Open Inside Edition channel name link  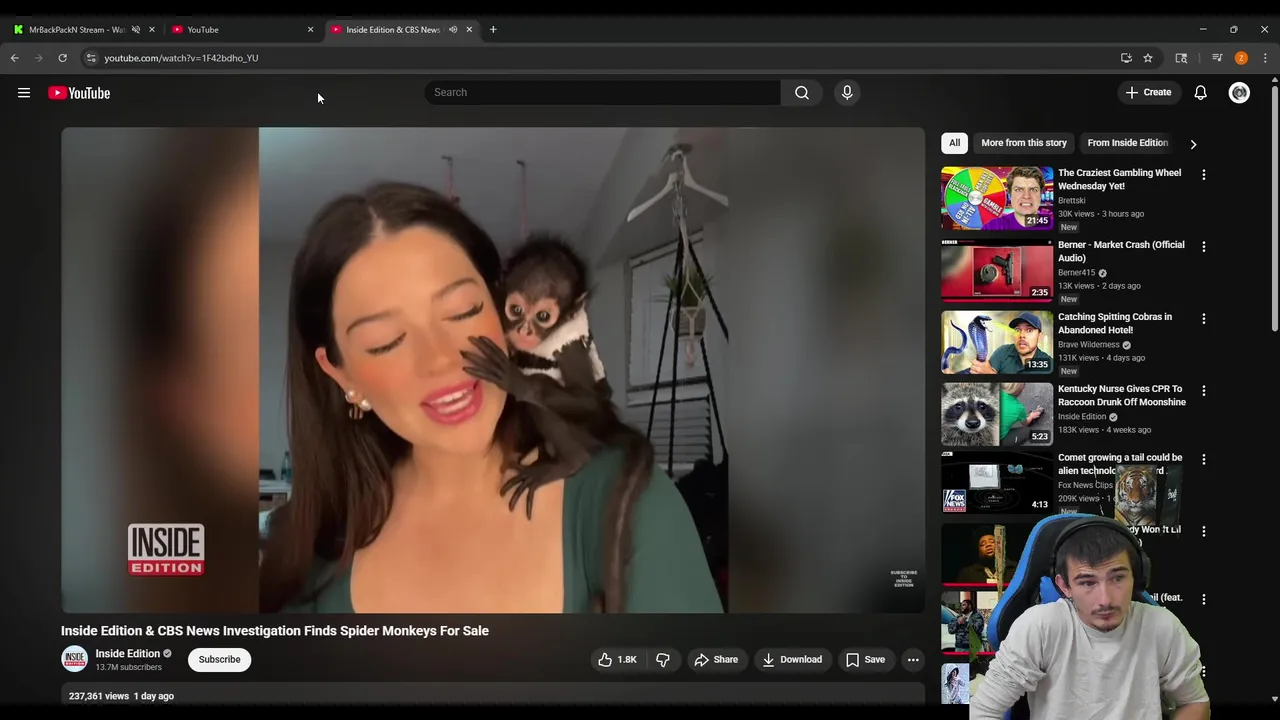tap(128, 654)
